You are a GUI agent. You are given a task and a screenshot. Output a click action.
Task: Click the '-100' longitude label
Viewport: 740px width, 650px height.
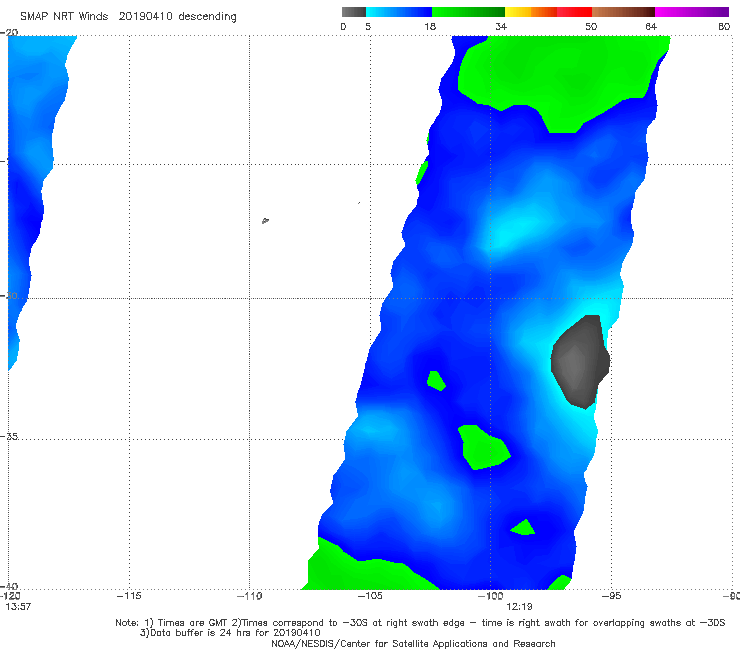click(490, 596)
